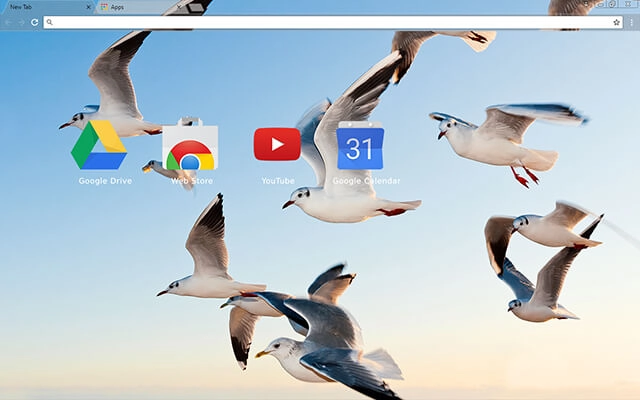This screenshot has height=400, width=640.
Task: Switch to the Apps tab
Action: pos(141,7)
